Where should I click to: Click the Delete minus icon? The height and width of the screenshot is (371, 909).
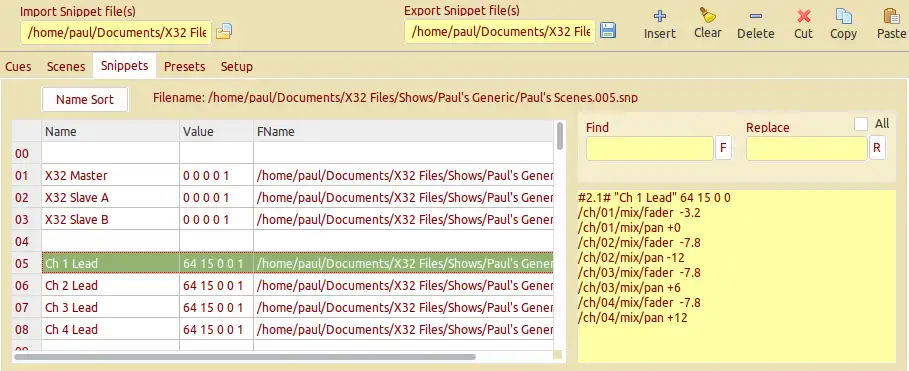[756, 16]
